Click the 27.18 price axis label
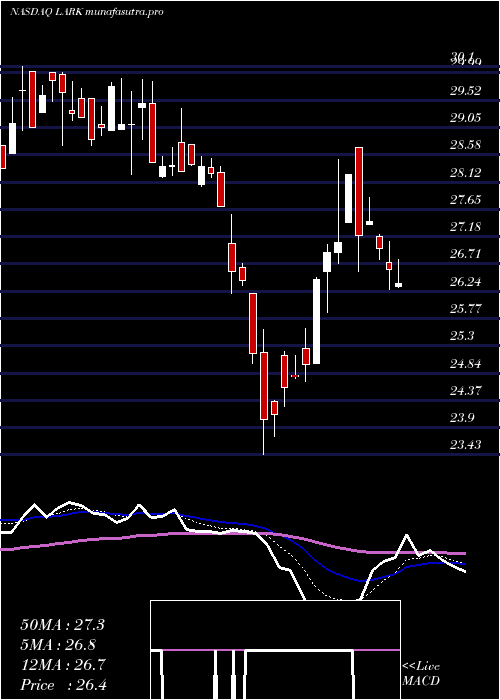 [x=465, y=227]
